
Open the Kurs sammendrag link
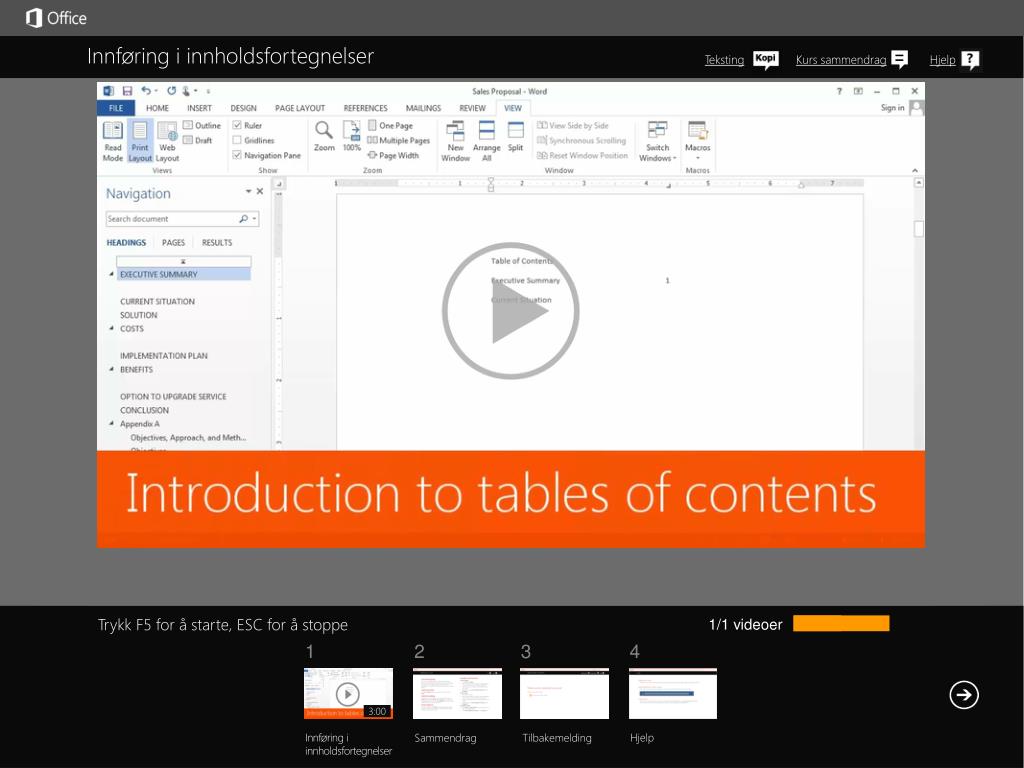pos(841,60)
